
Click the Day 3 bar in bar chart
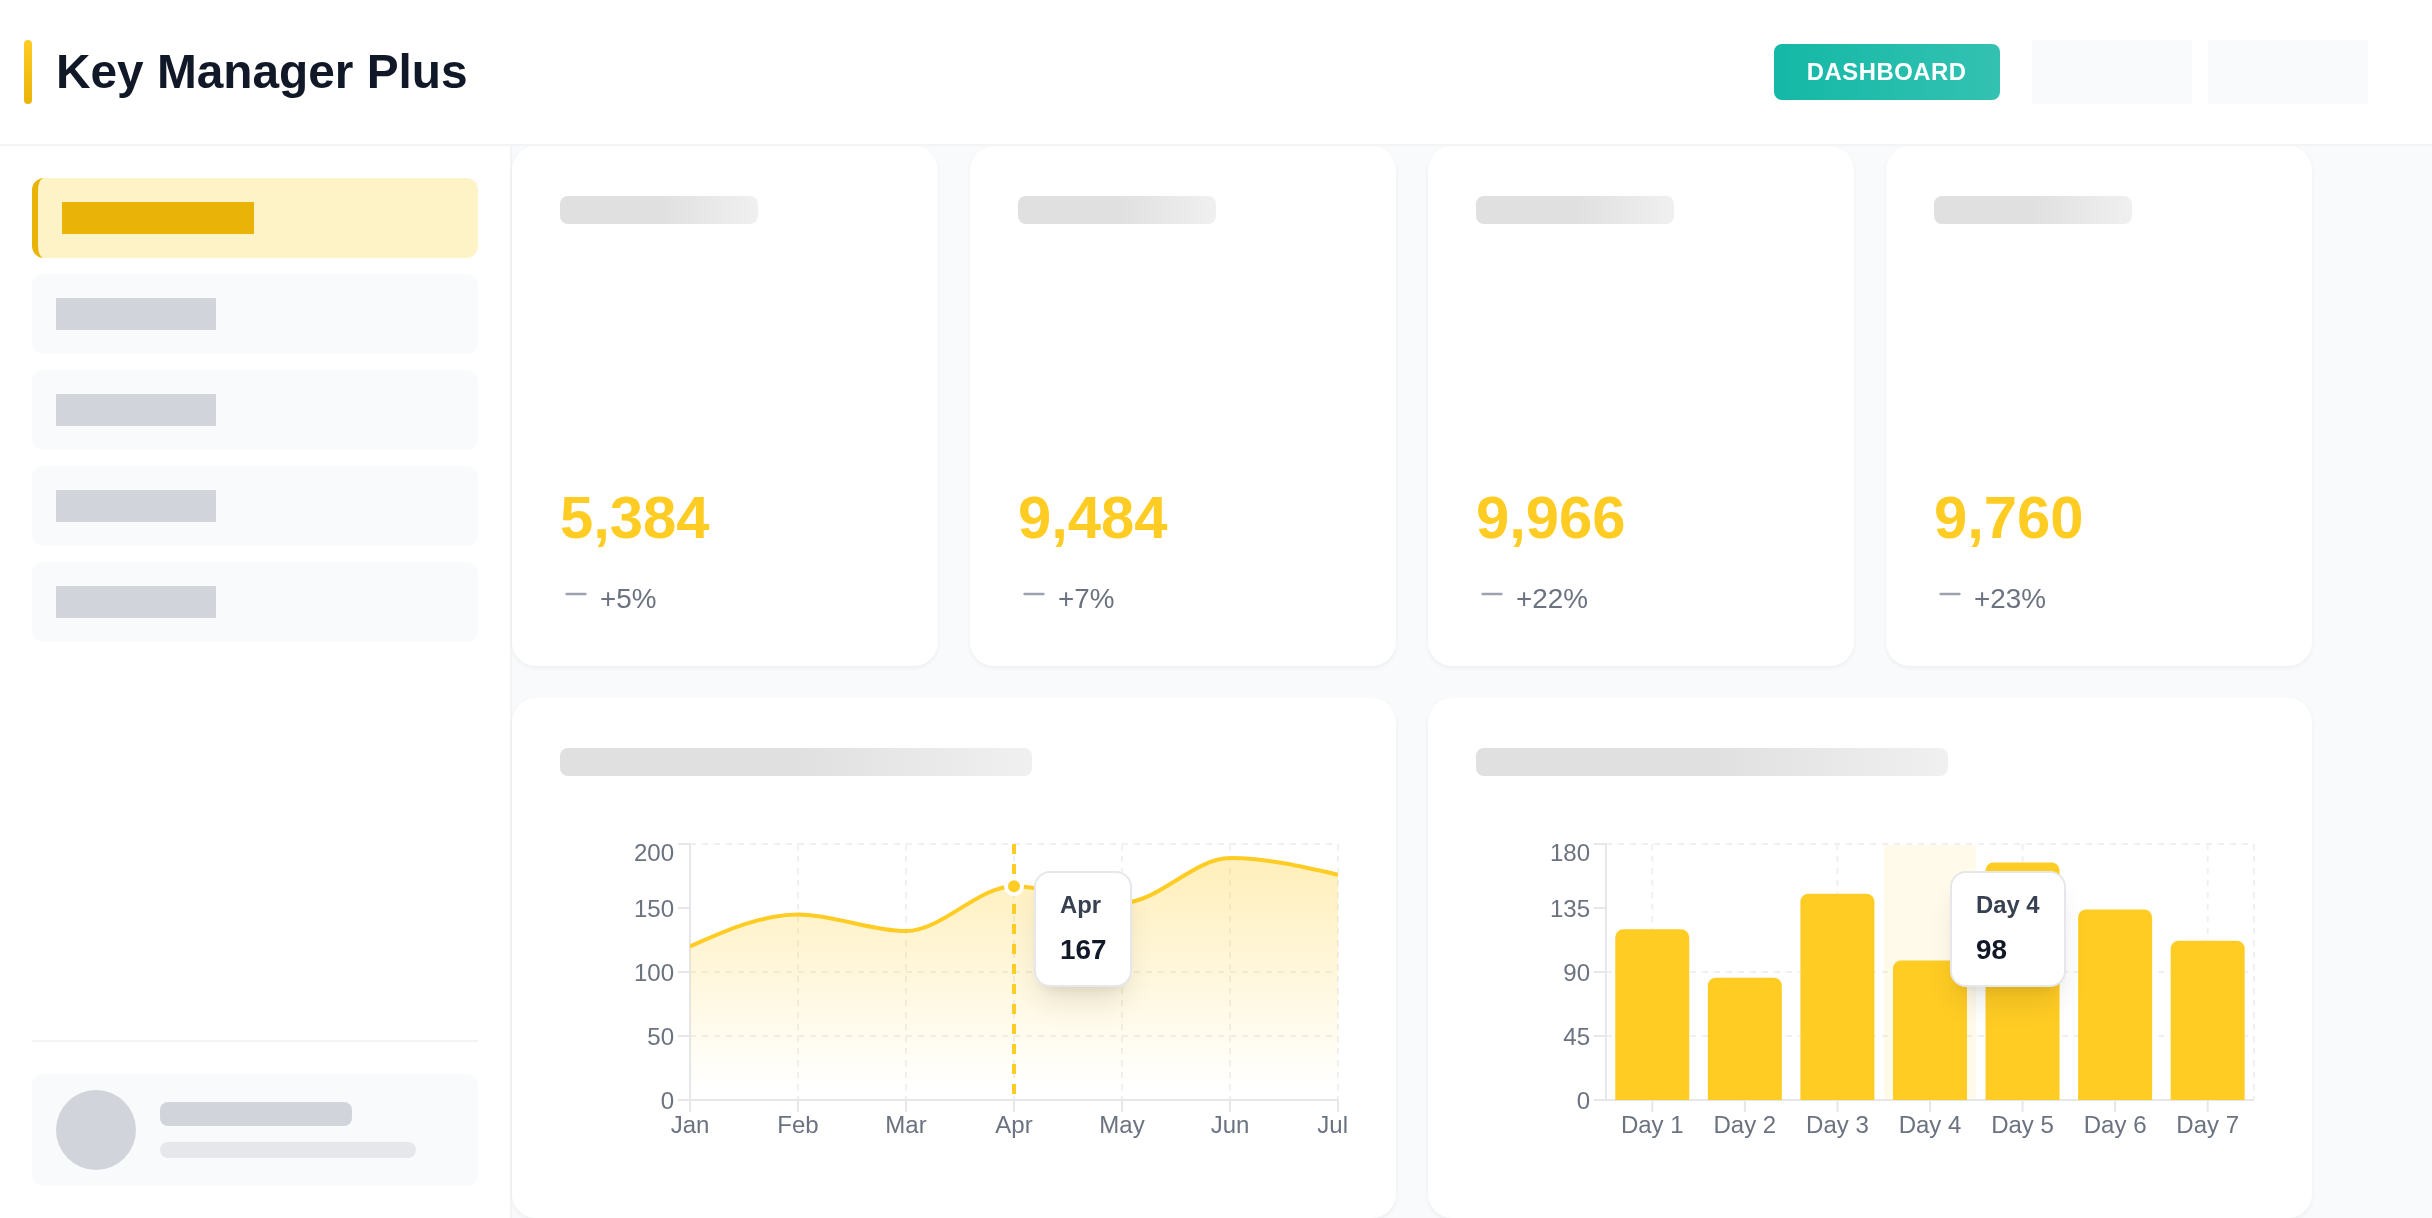click(1837, 997)
